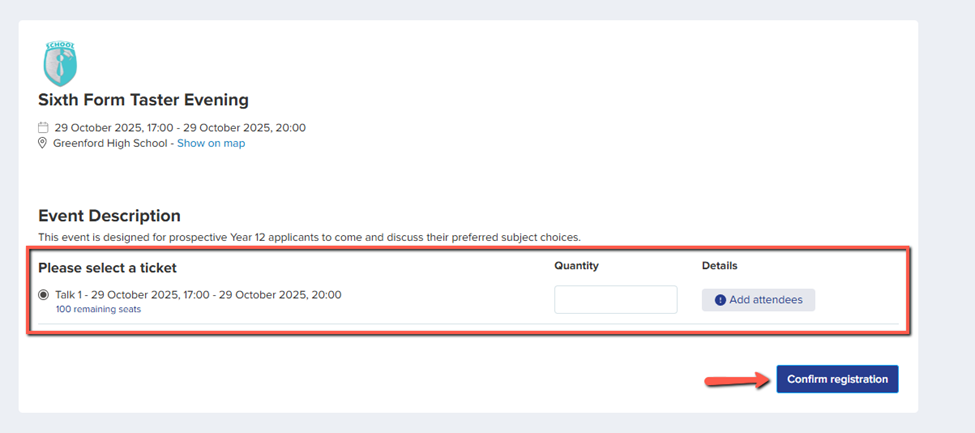Viewport: 975px width, 433px height.
Task: Click the exclamation icon in Add attendees
Action: pyautogui.click(x=720, y=300)
